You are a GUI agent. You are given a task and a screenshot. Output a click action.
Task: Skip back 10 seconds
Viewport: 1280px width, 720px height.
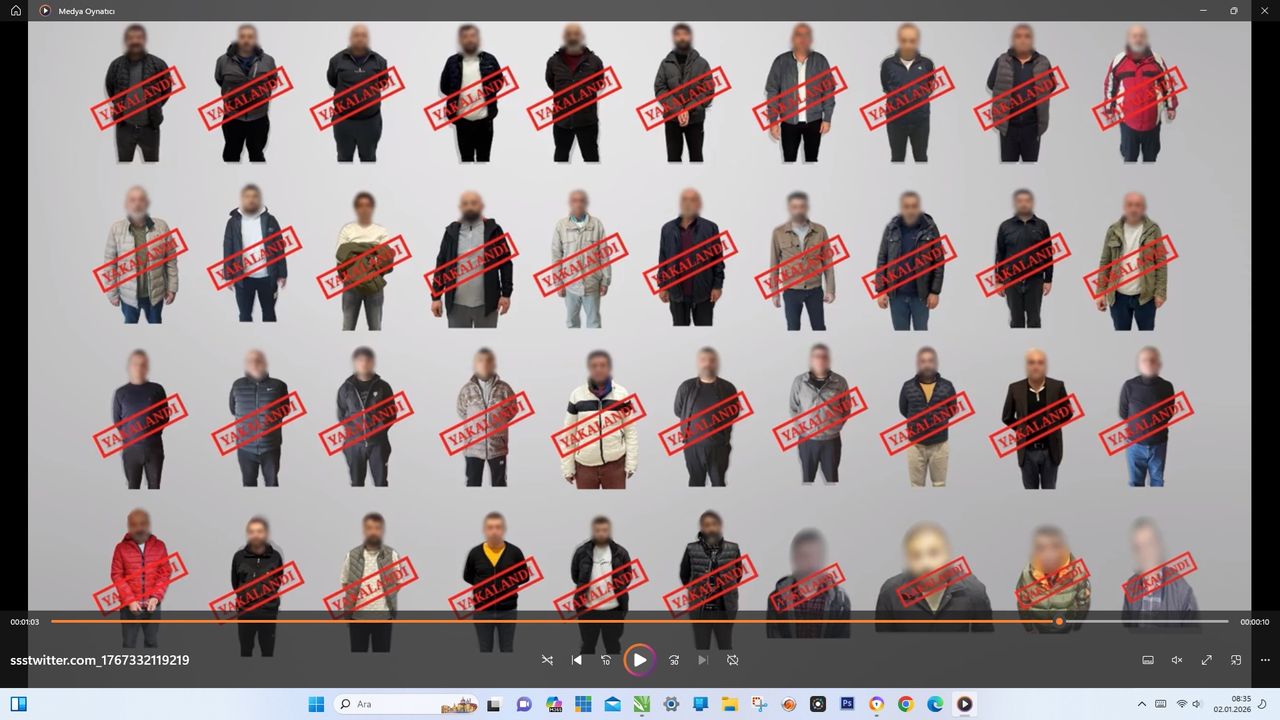pyautogui.click(x=605, y=660)
